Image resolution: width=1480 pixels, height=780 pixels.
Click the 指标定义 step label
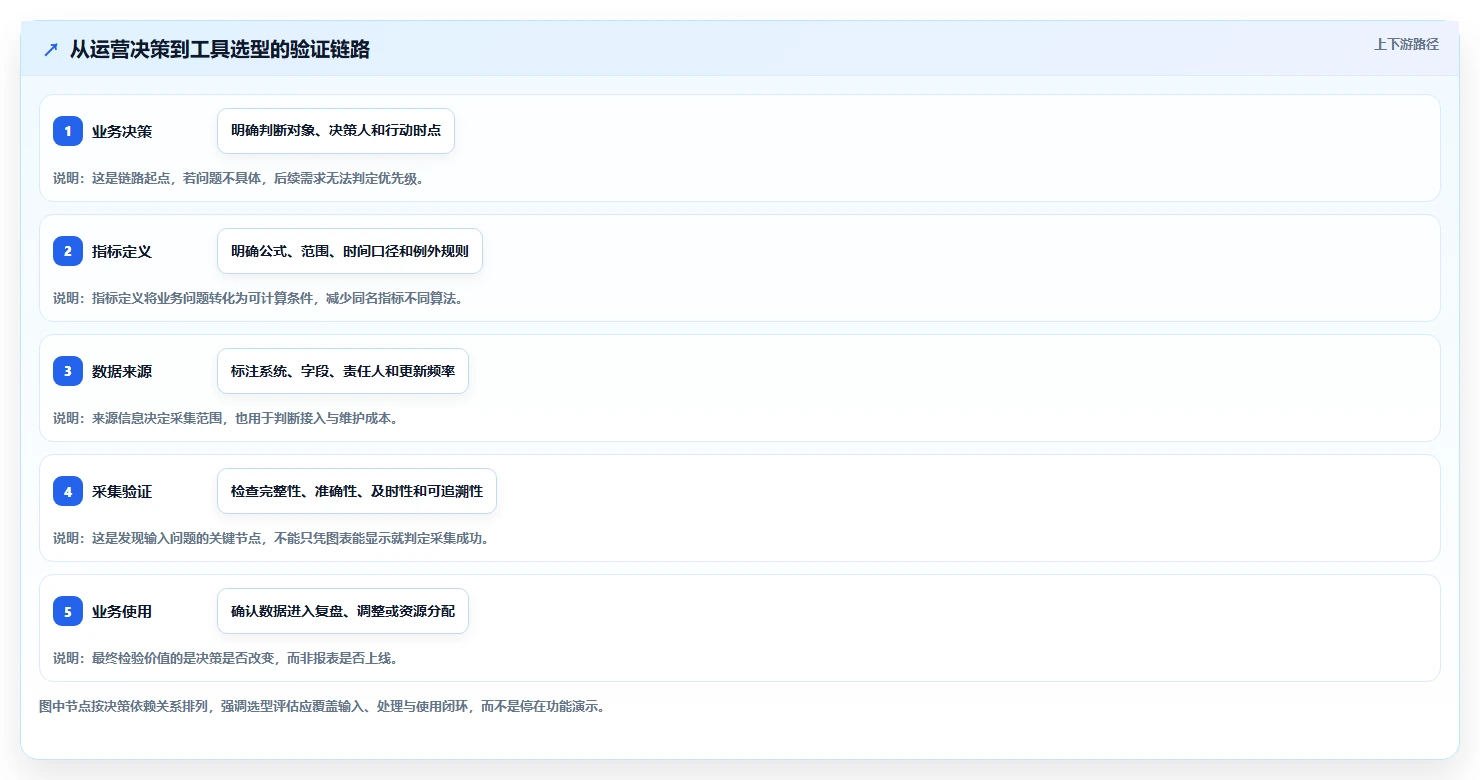click(122, 251)
